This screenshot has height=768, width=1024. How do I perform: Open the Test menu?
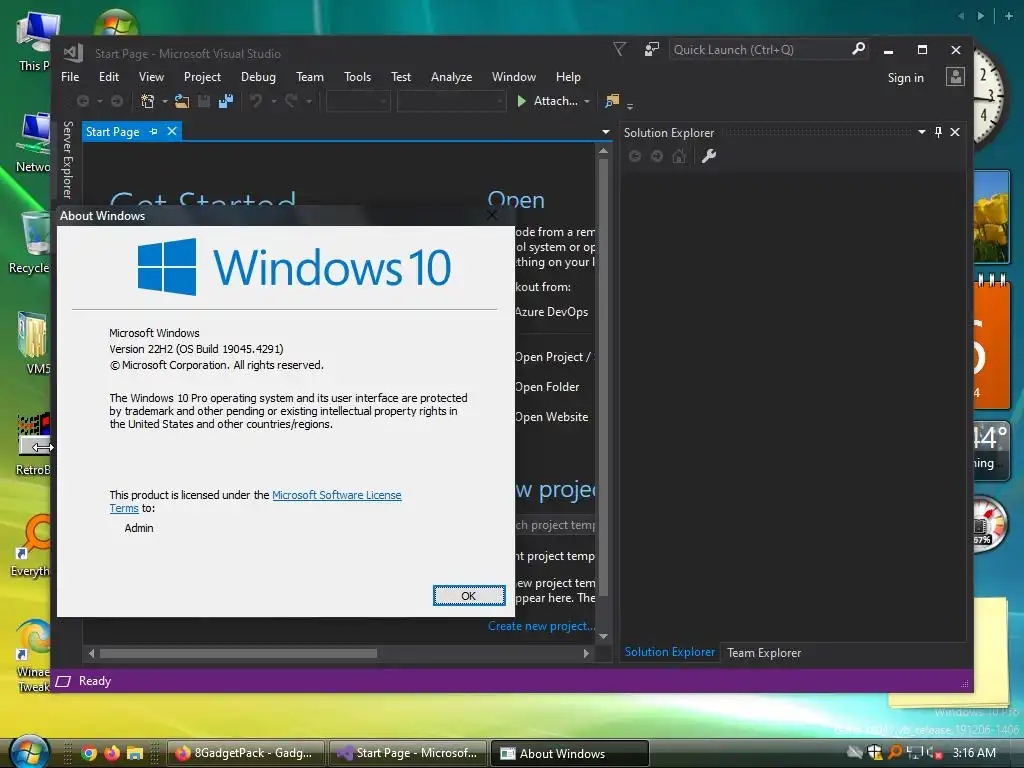tap(400, 76)
